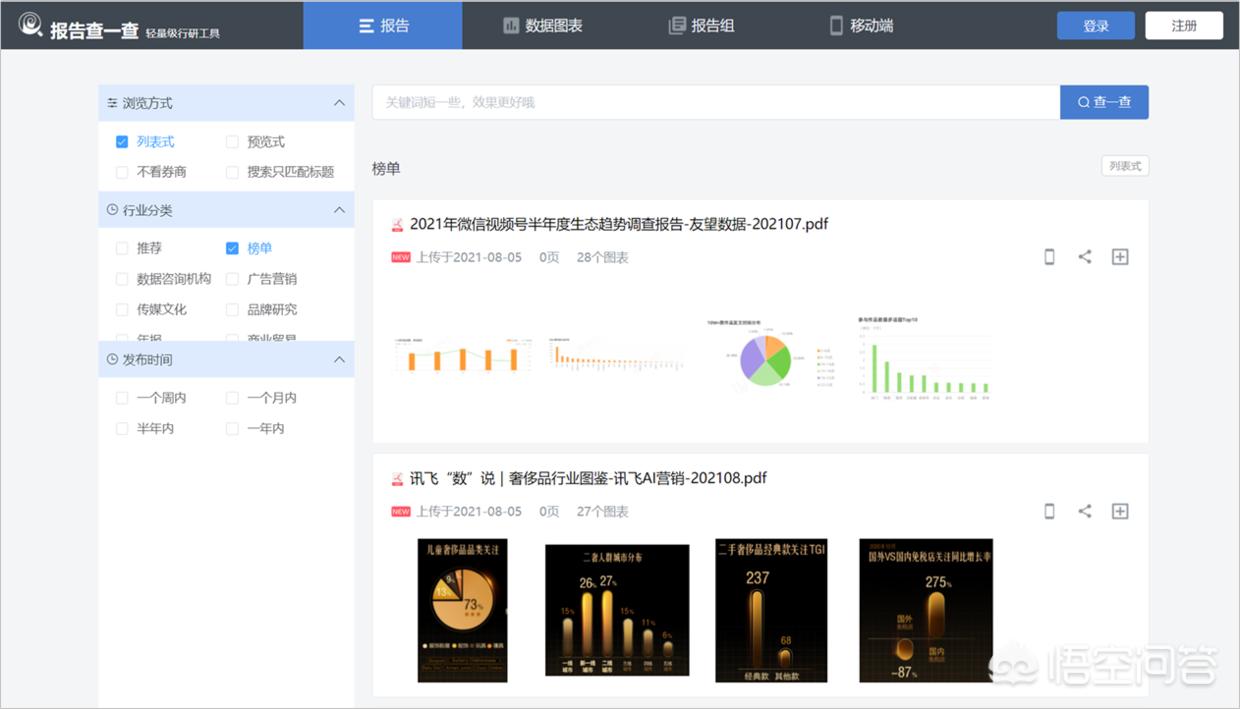Uncheck the 列表式 checkbox
1240x709 pixels.
point(122,142)
